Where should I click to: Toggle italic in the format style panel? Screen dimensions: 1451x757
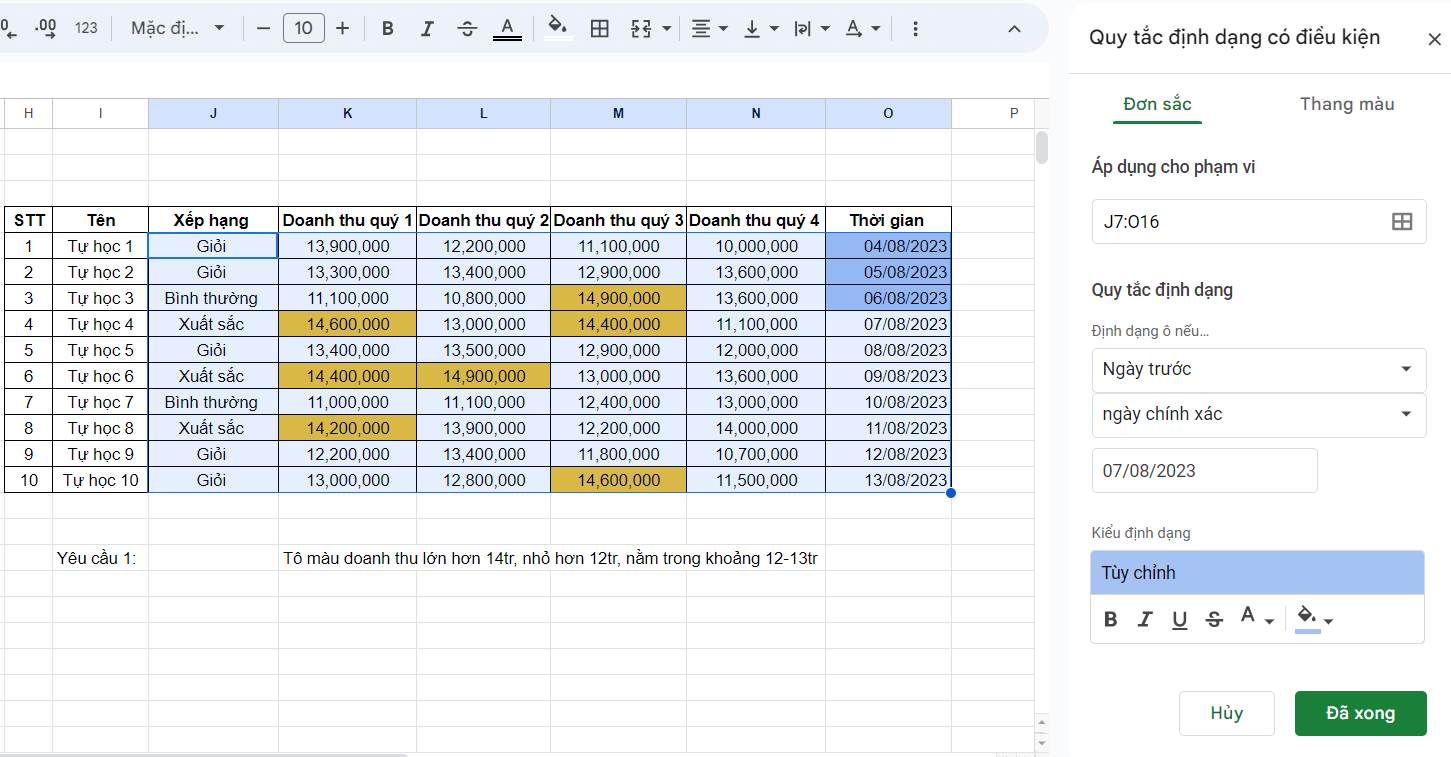point(1145,620)
